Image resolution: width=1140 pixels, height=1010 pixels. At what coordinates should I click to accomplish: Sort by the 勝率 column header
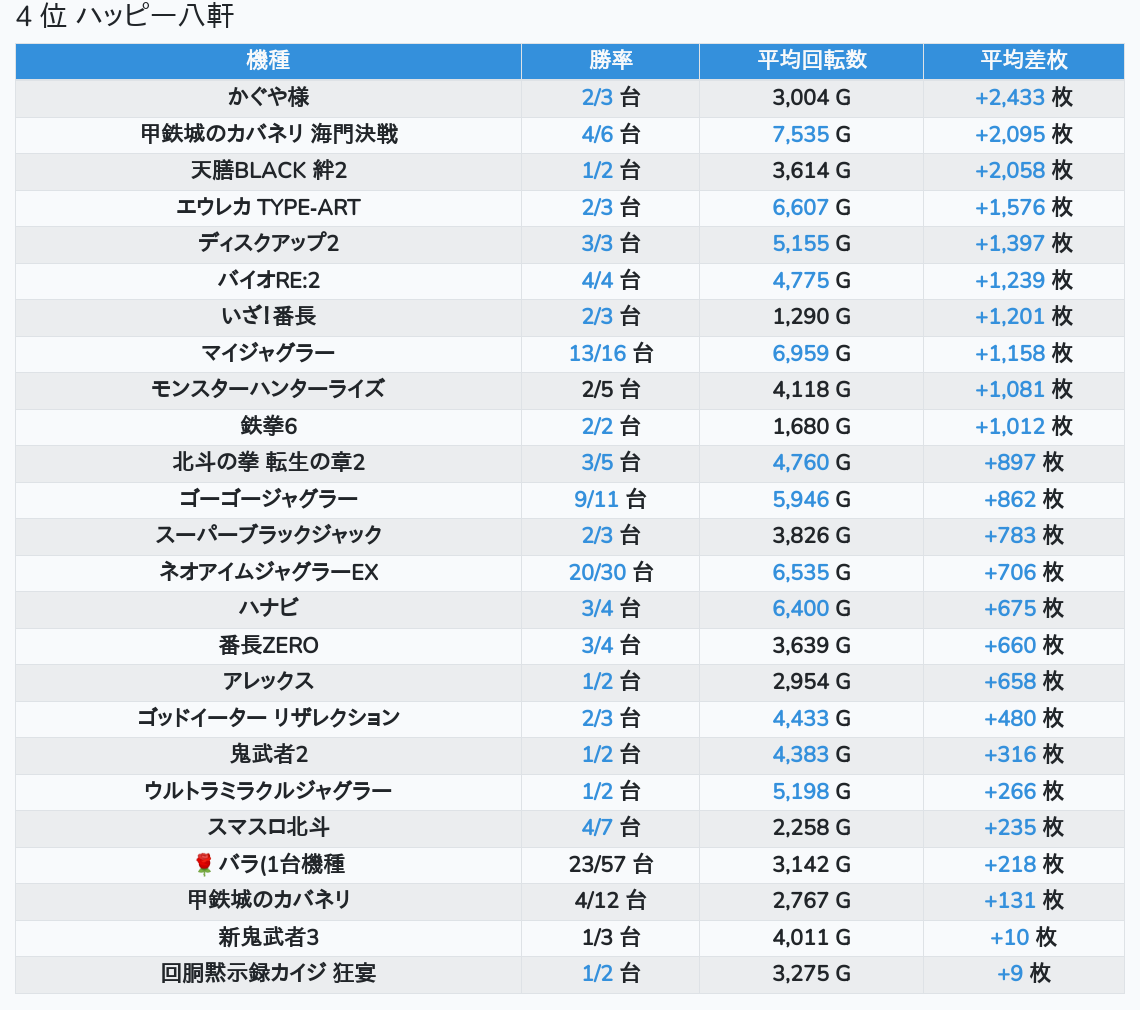click(610, 61)
